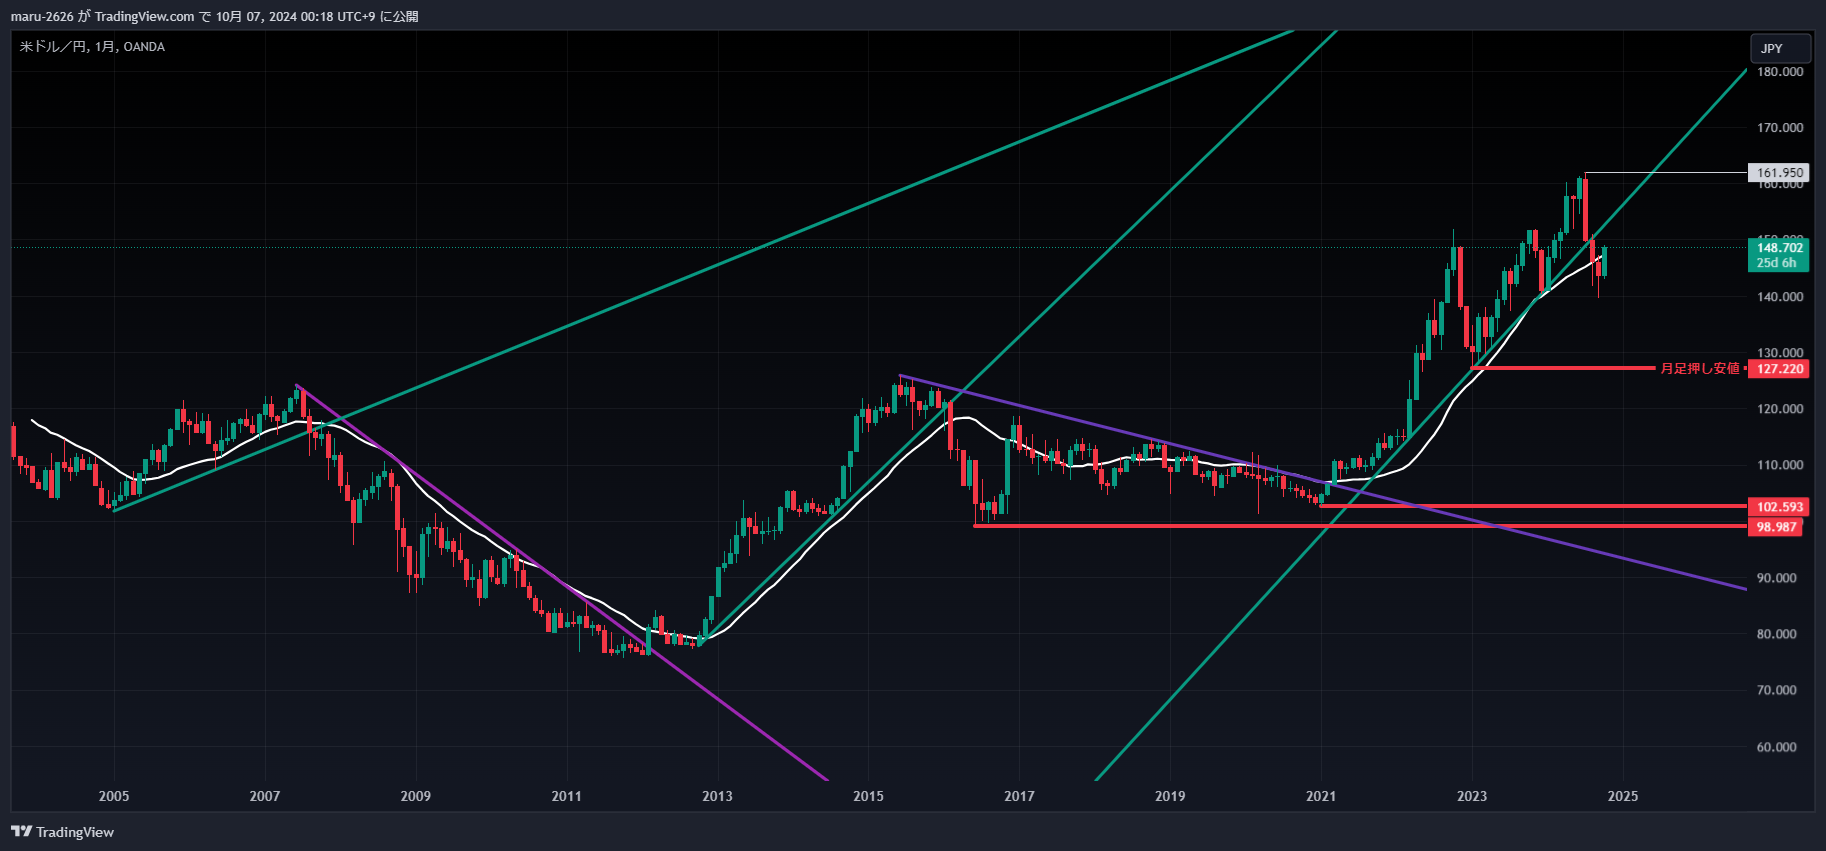Click the 2011 time axis label

click(566, 796)
